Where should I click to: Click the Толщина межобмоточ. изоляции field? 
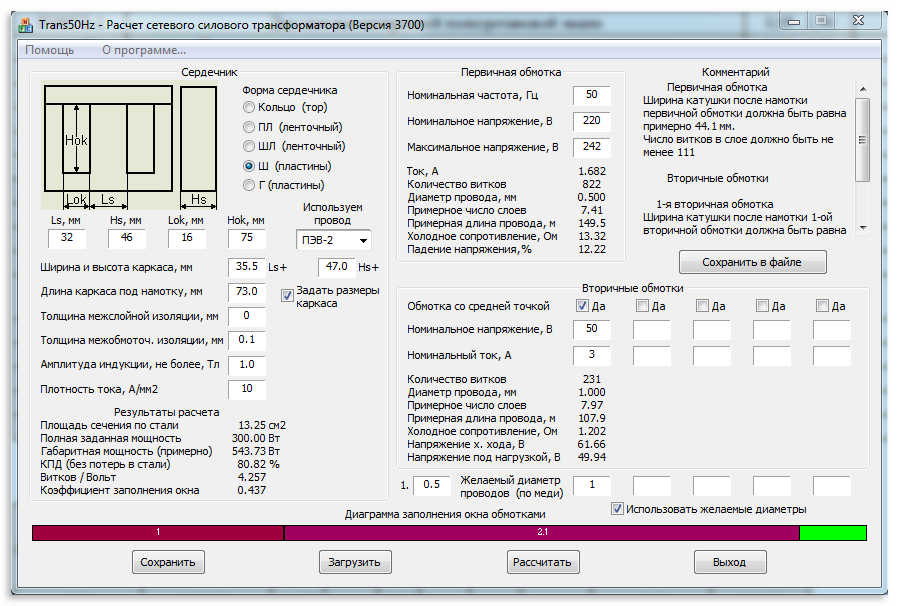tap(247, 341)
